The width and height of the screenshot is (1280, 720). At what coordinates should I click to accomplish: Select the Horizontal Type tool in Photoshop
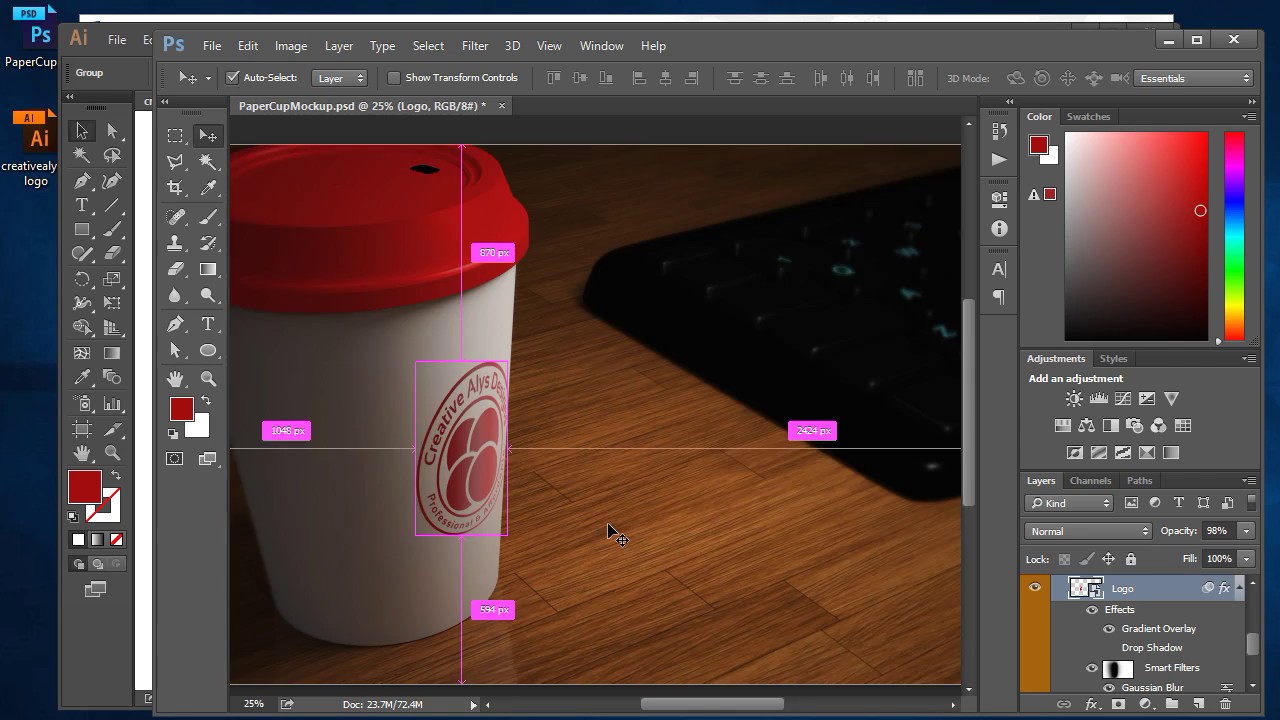208,324
